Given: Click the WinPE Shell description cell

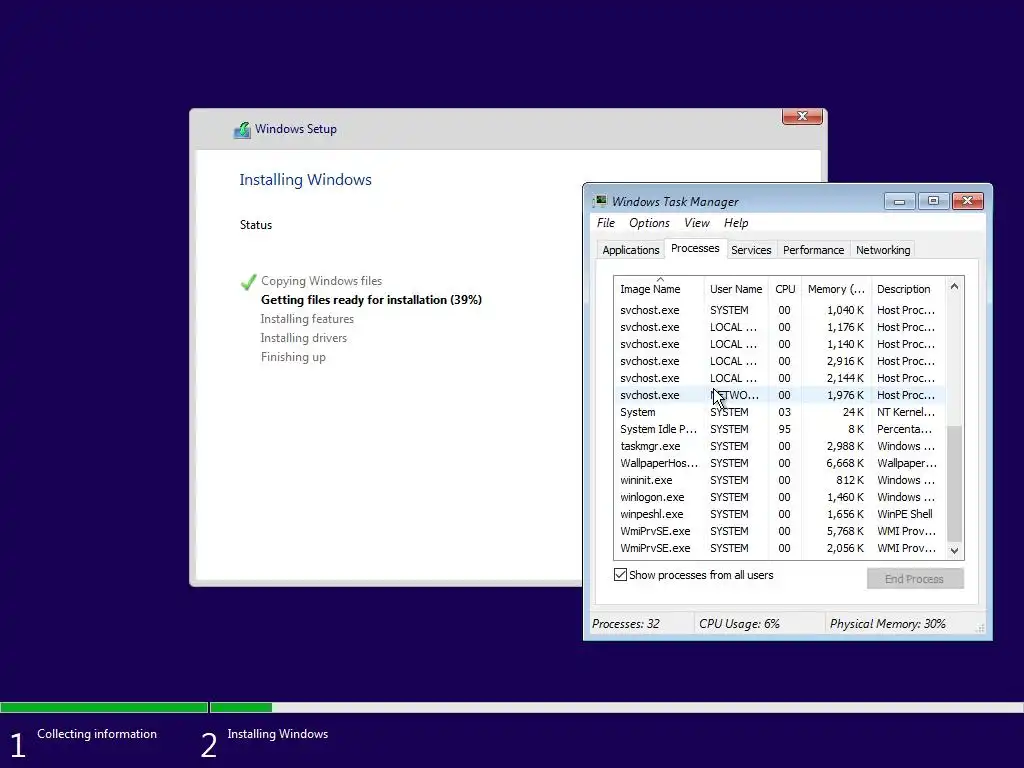Looking at the screenshot, I should coord(904,514).
